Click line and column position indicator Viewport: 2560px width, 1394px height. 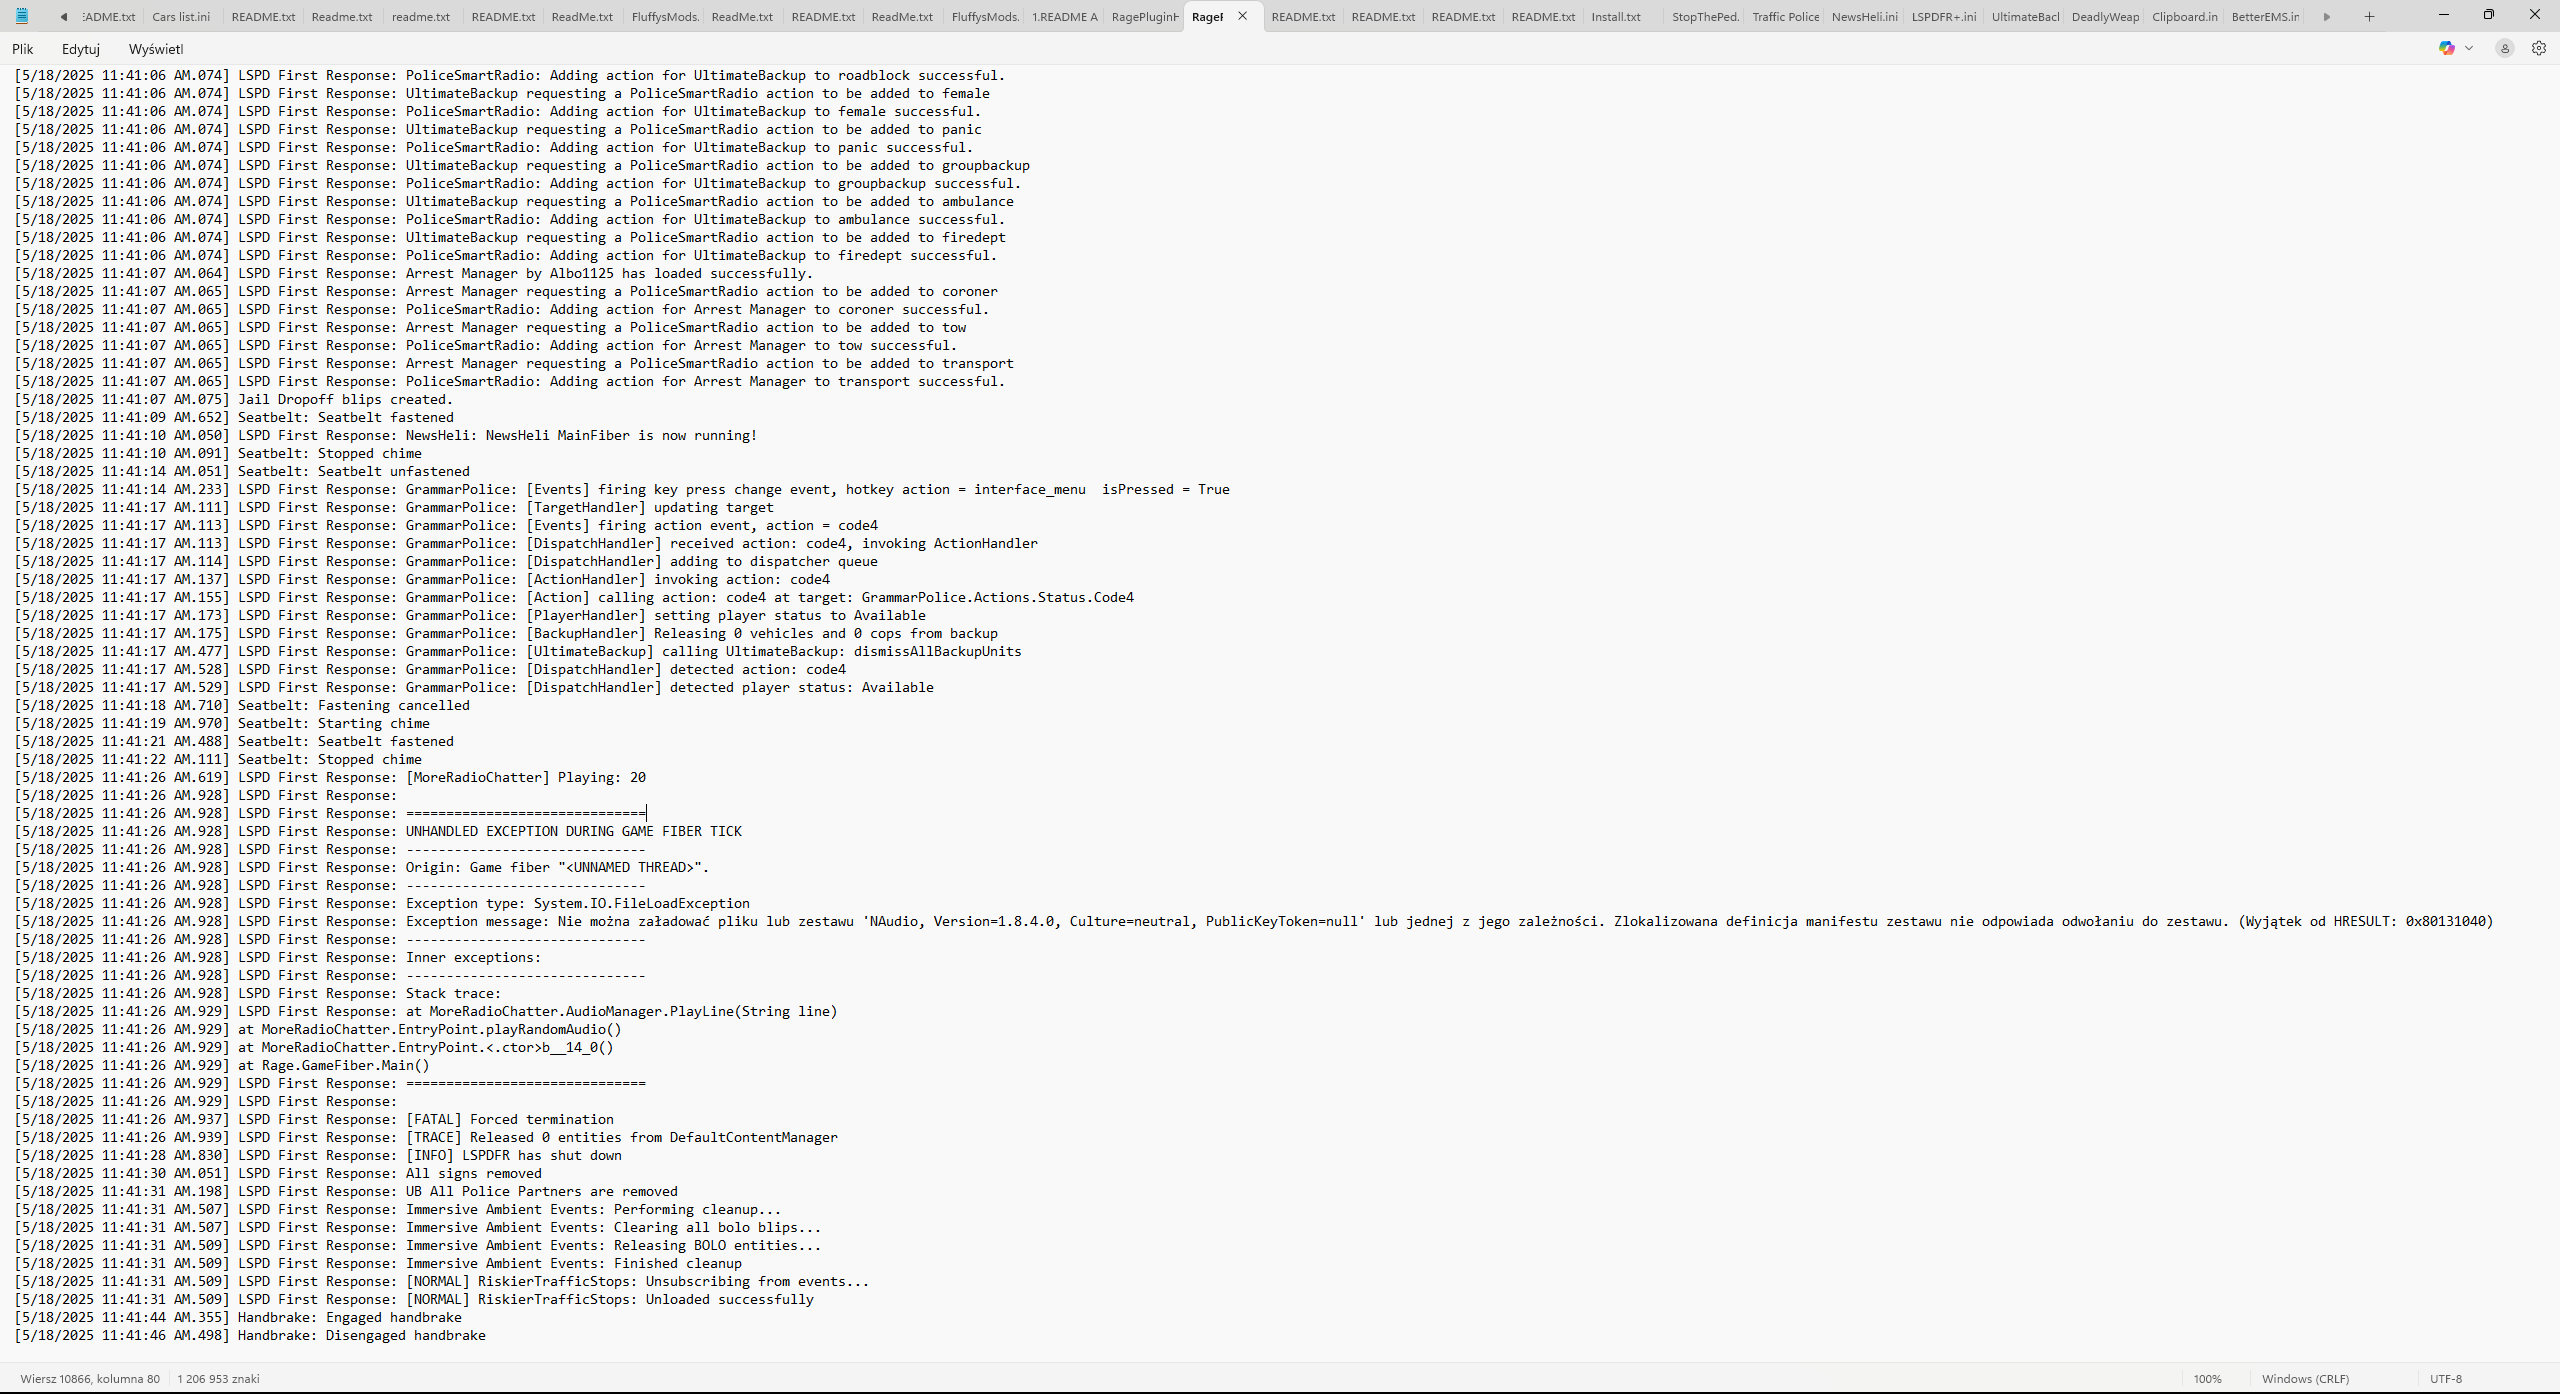click(90, 1378)
